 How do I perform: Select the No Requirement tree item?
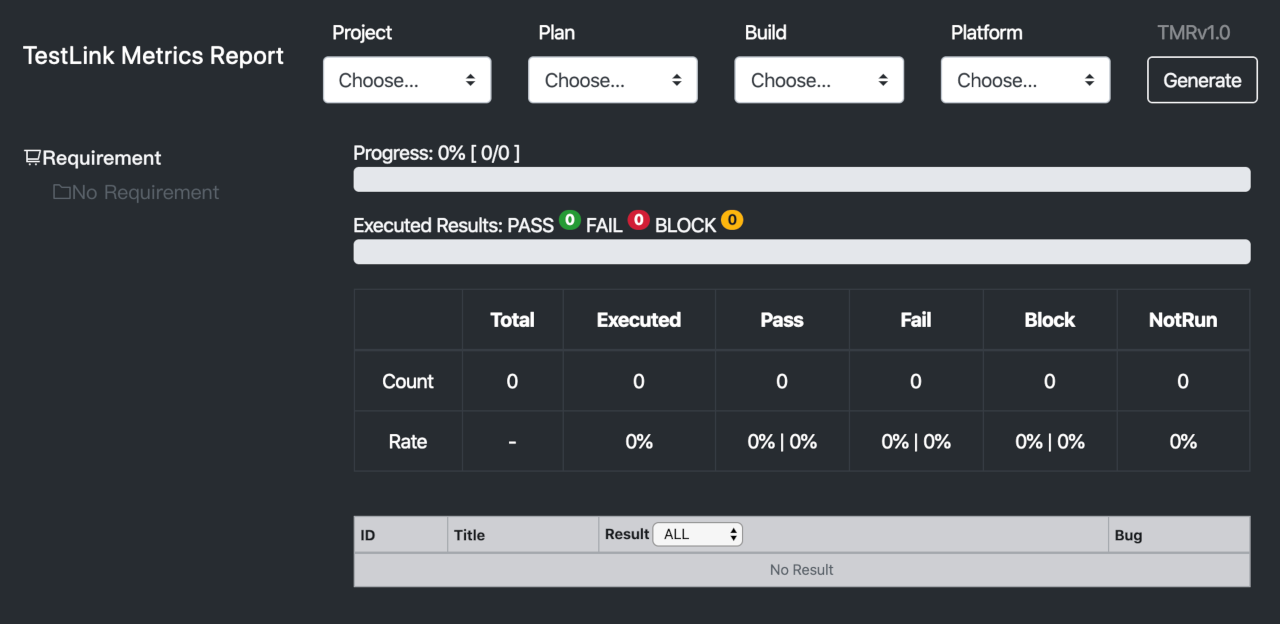click(x=145, y=192)
